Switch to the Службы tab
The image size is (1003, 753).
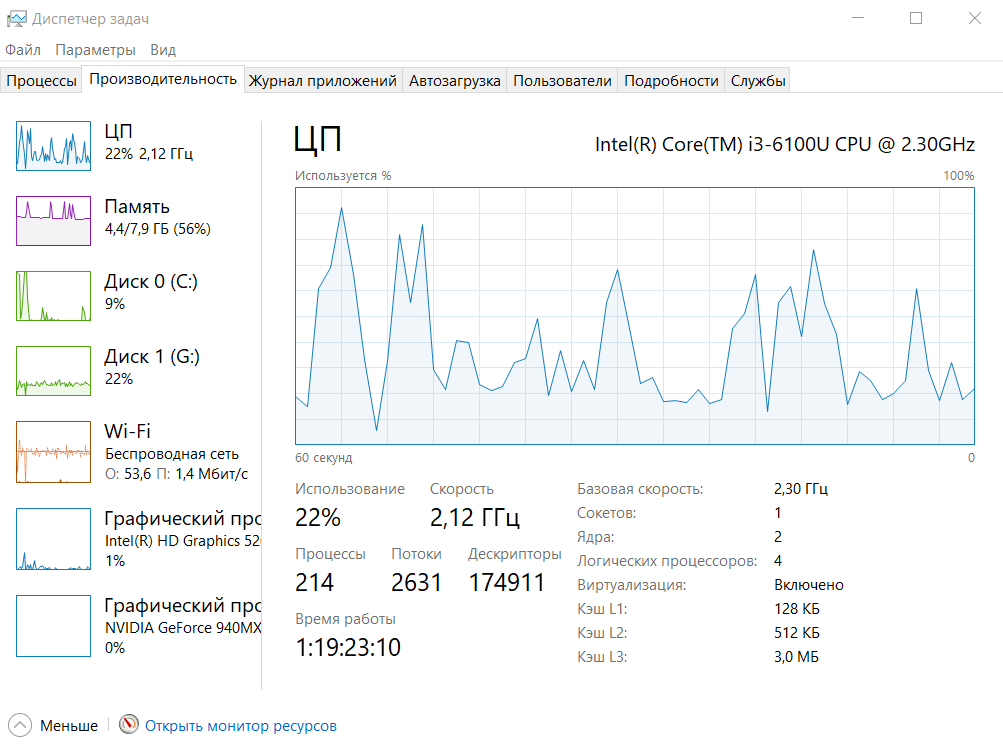click(x=758, y=81)
